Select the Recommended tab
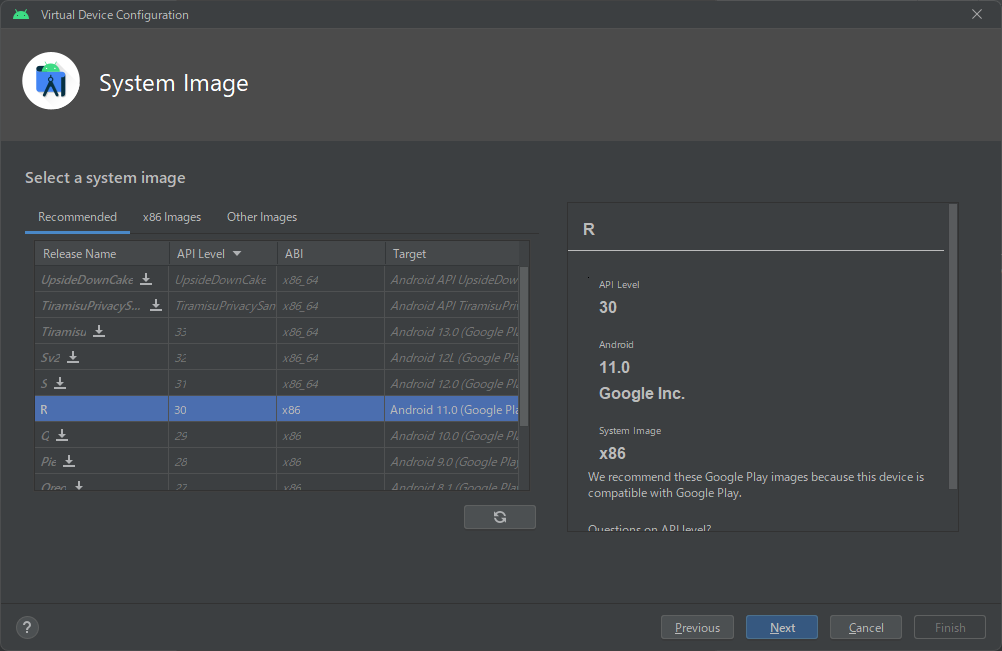 point(77,217)
